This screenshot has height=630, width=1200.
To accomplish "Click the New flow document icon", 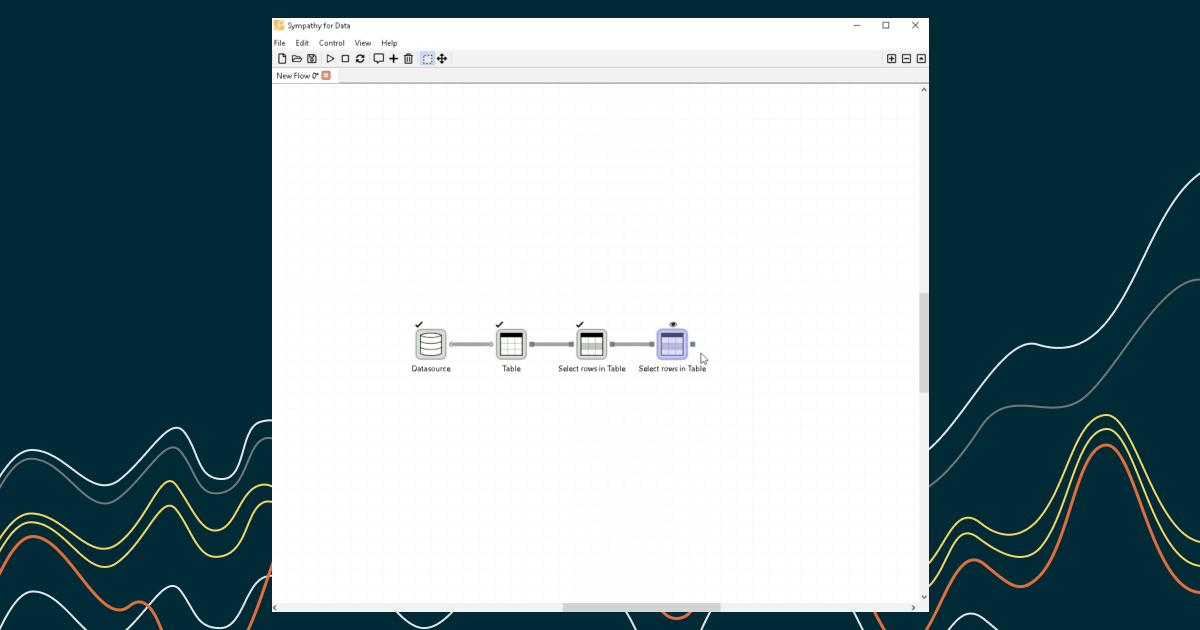I will pos(282,59).
